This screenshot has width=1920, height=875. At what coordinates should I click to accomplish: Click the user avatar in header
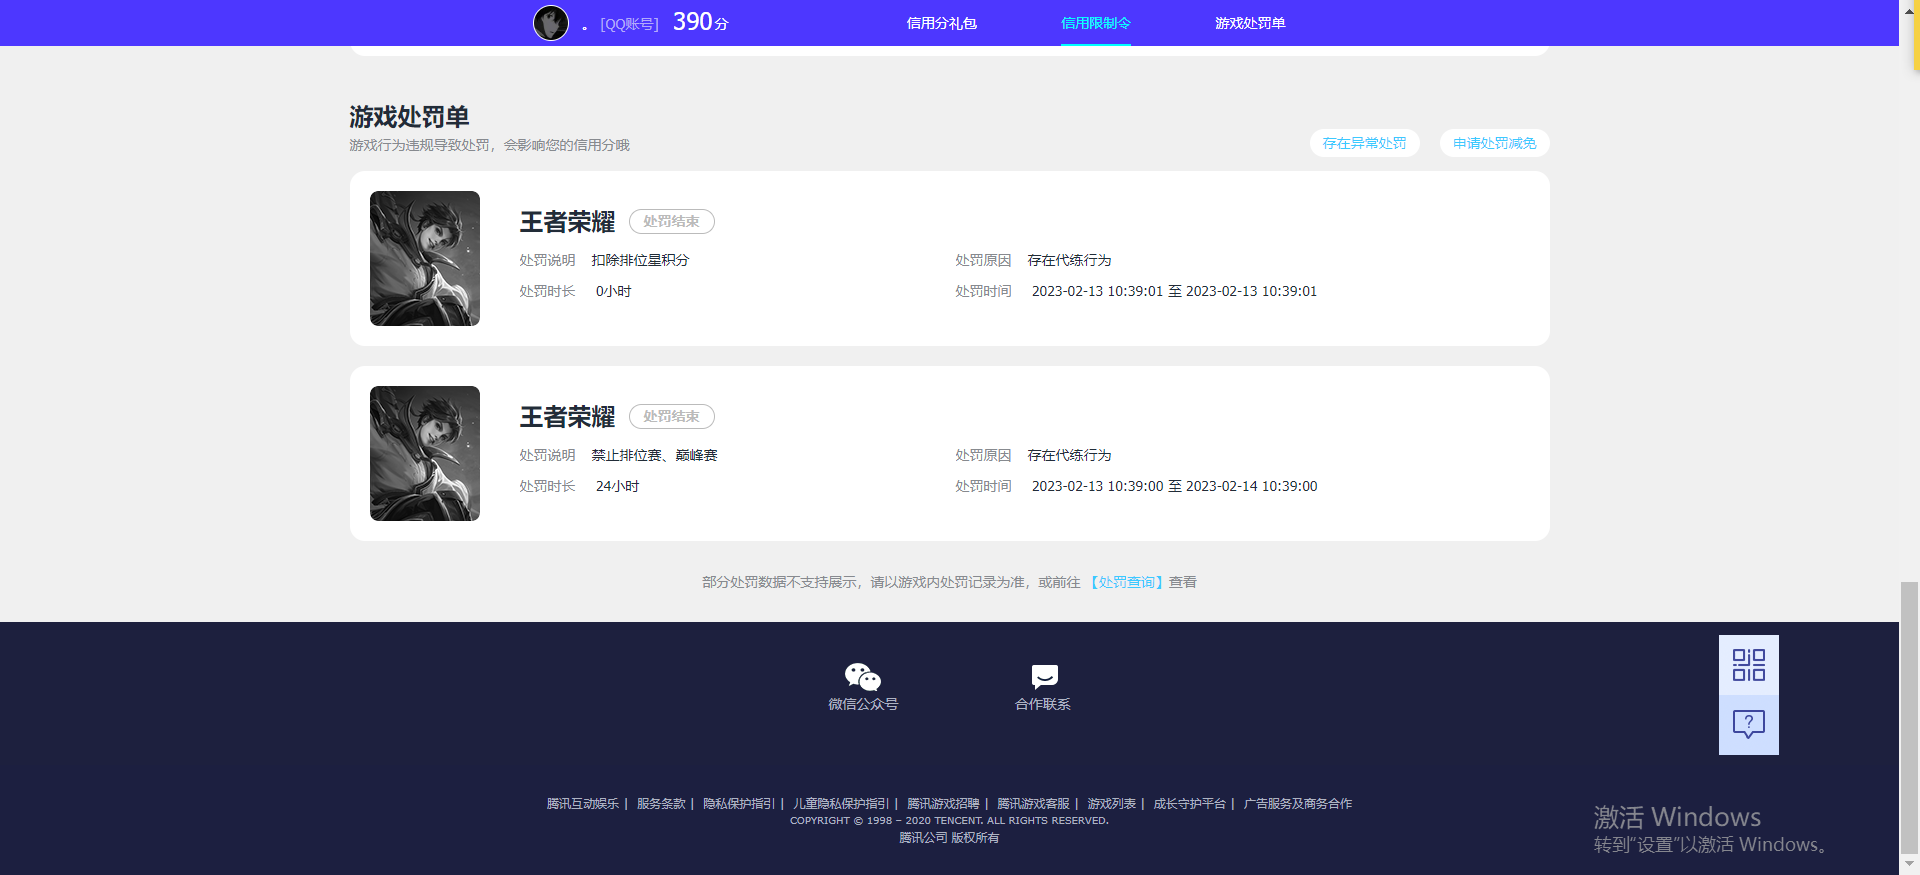coord(550,23)
